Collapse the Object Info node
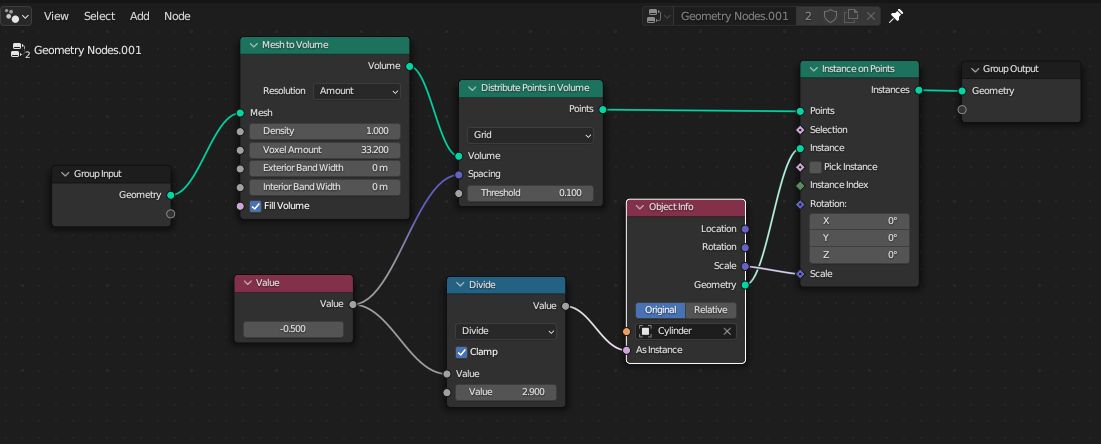 coord(640,207)
